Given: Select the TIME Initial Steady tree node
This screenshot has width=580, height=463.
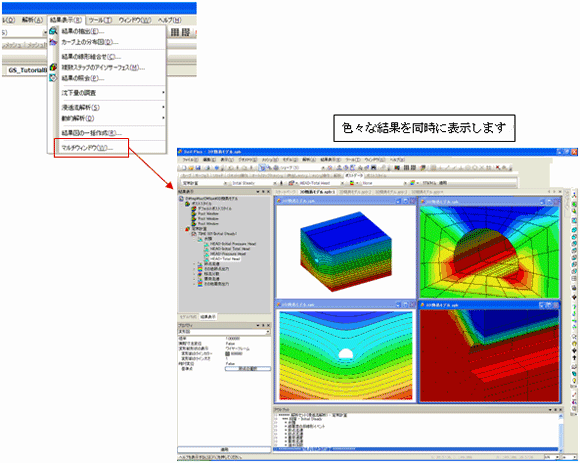Looking at the screenshot, I should [218, 234].
